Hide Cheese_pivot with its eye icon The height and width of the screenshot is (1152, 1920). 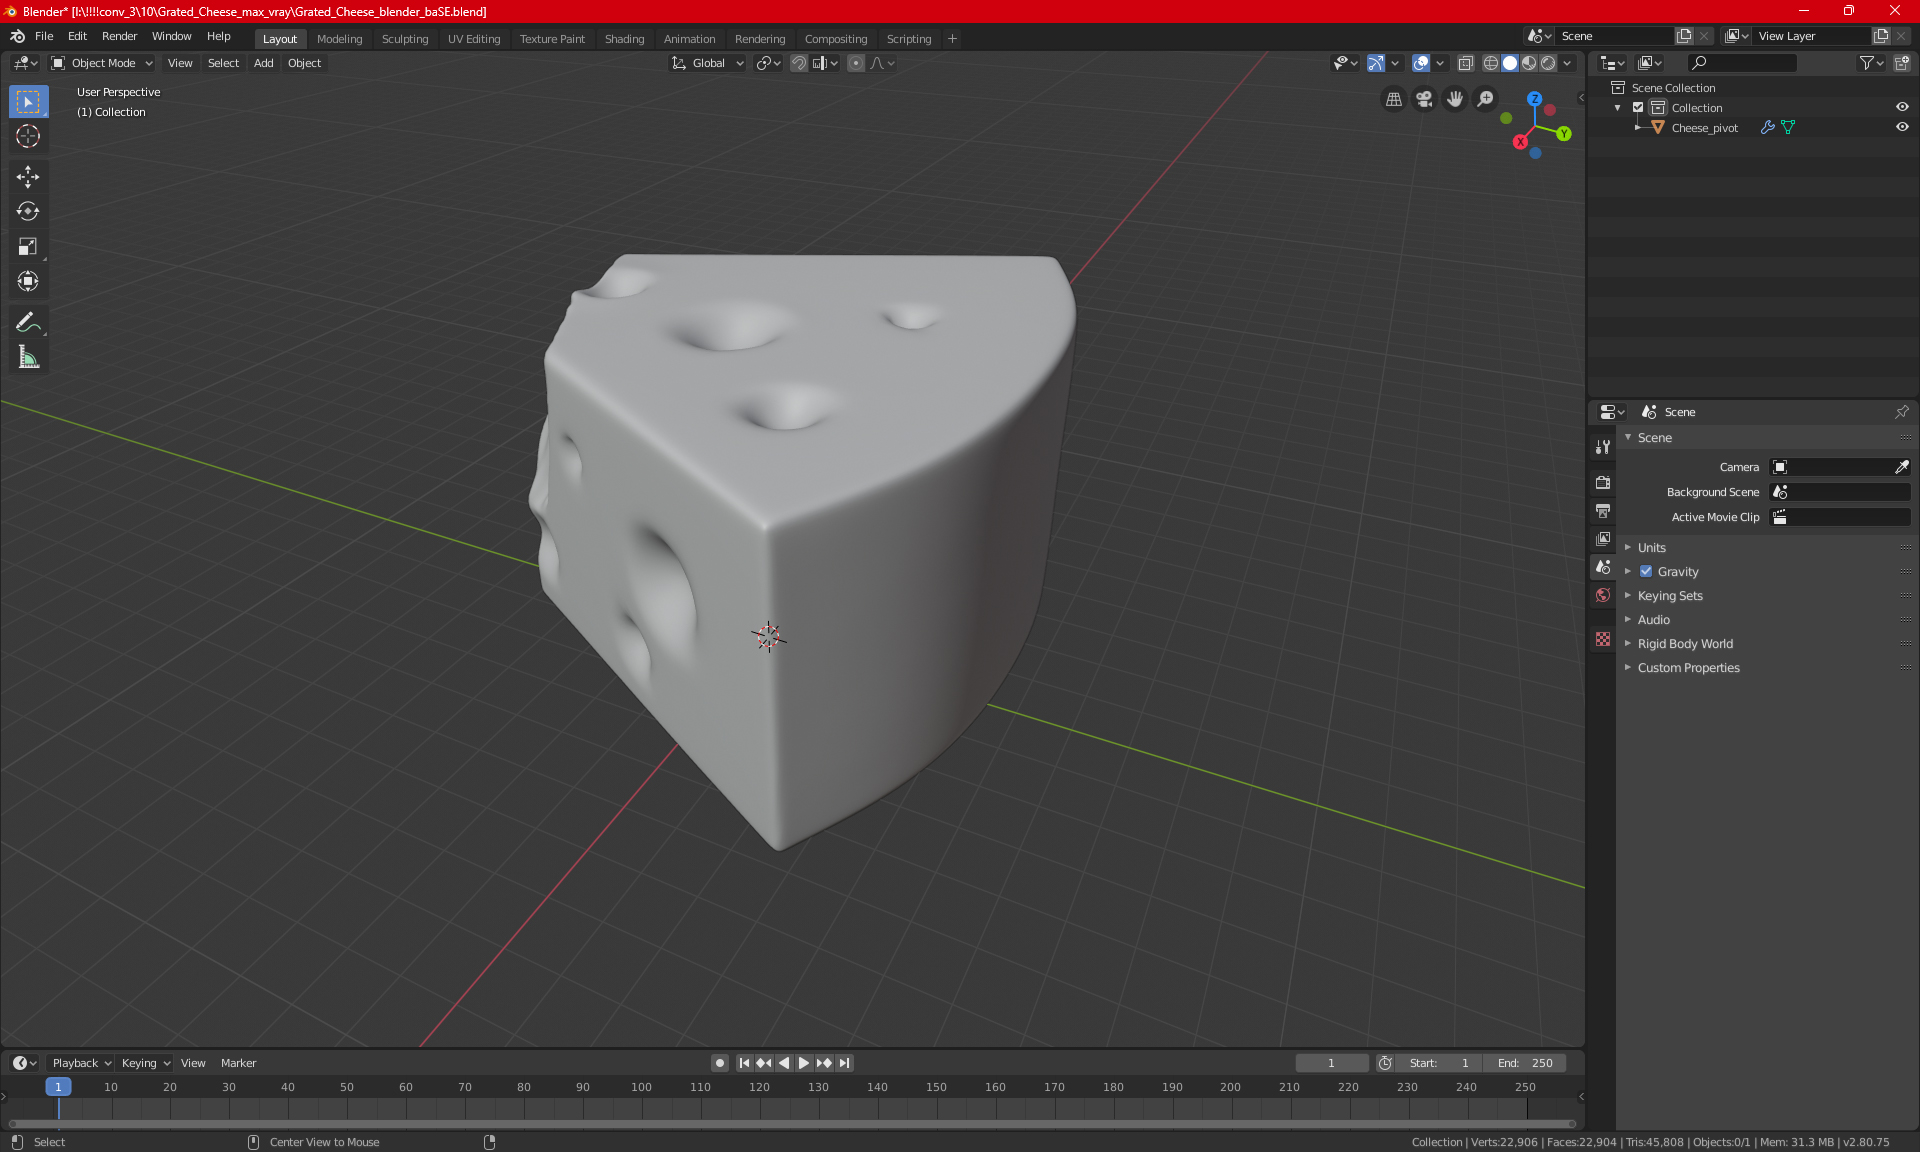(x=1902, y=127)
